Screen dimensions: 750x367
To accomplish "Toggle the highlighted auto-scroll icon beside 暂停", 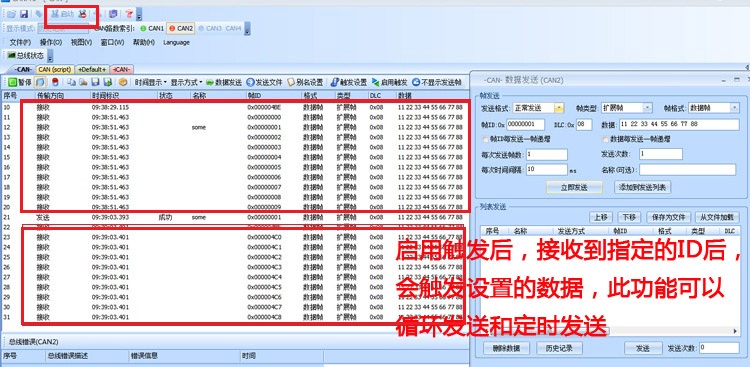I will click(39, 82).
